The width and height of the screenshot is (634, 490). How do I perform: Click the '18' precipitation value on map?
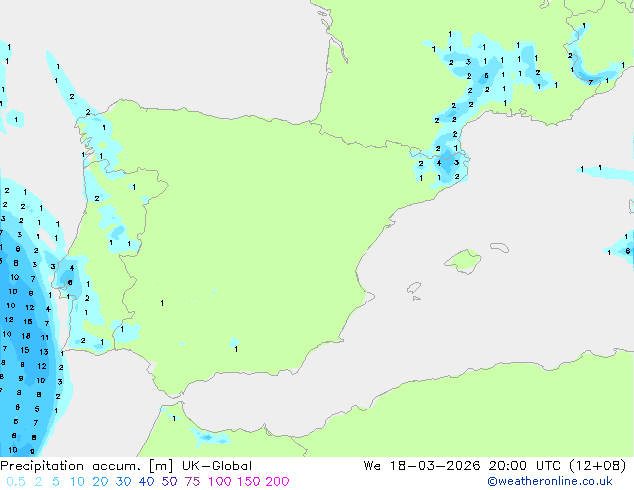pos(26,336)
